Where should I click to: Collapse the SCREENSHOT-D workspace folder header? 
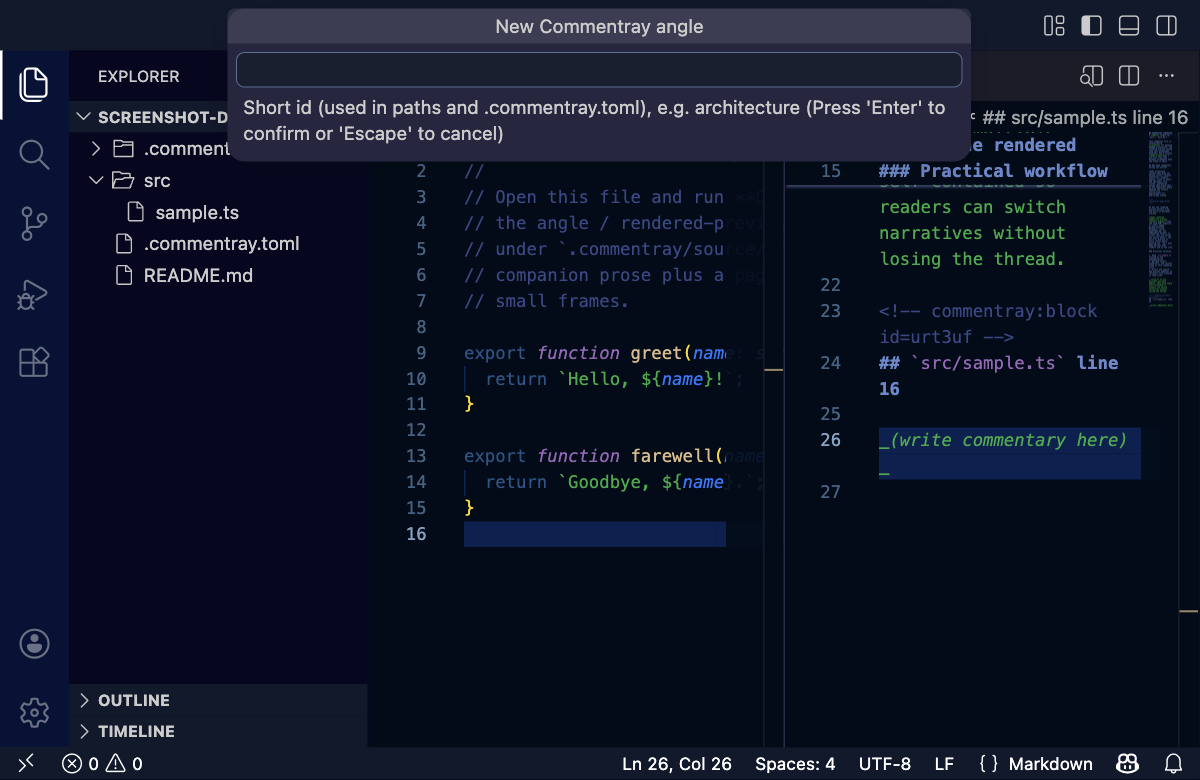(150, 117)
